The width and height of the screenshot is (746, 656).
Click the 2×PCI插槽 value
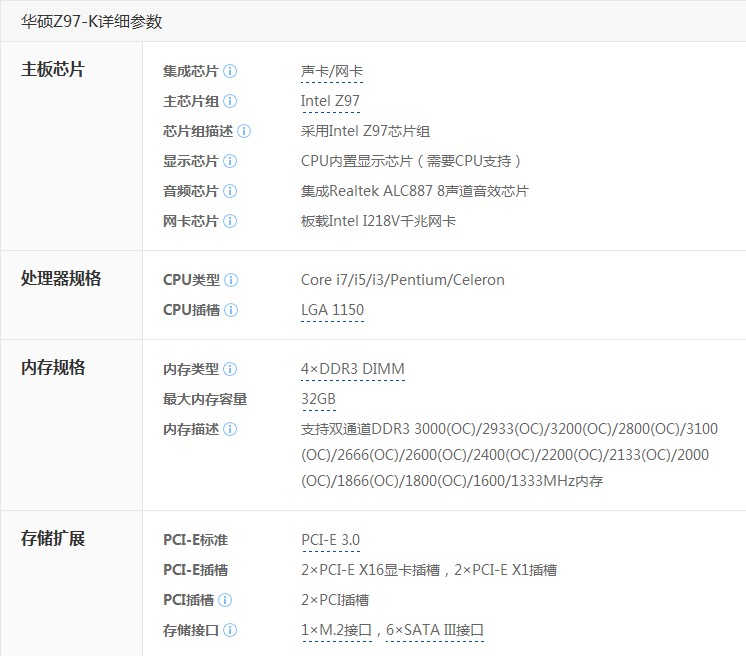point(335,600)
